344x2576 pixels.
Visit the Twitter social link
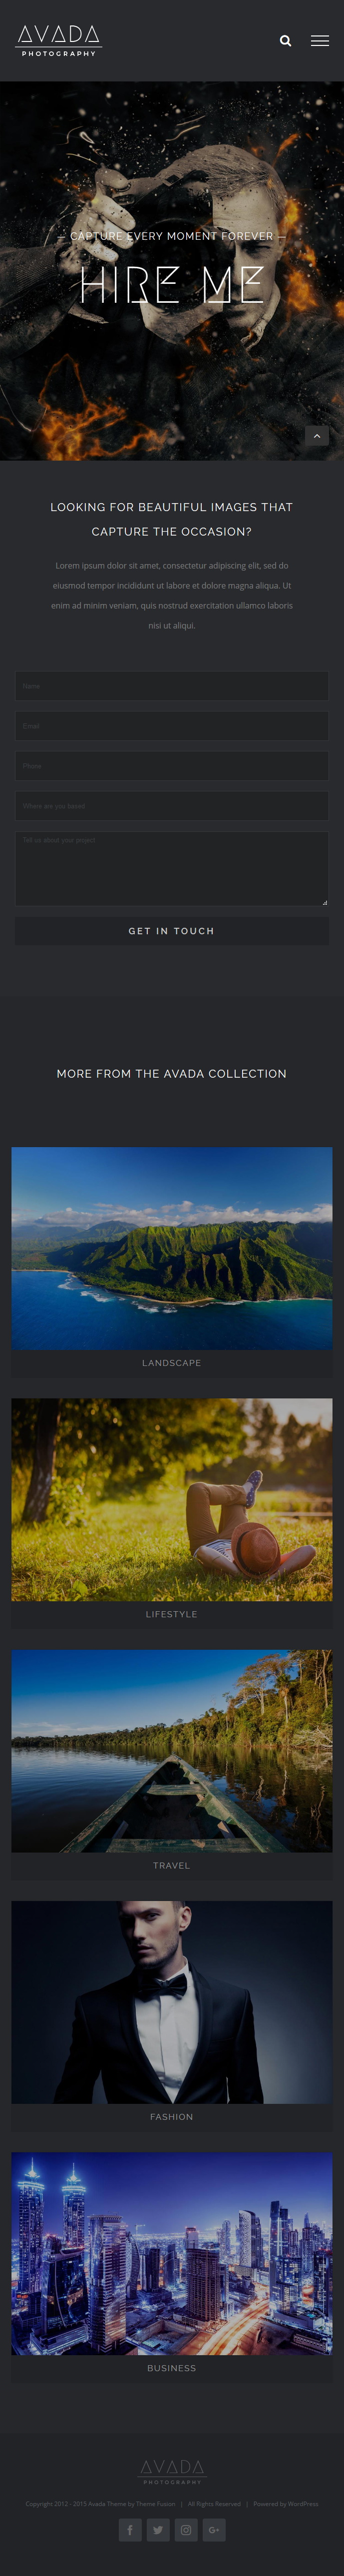pos(158,2530)
